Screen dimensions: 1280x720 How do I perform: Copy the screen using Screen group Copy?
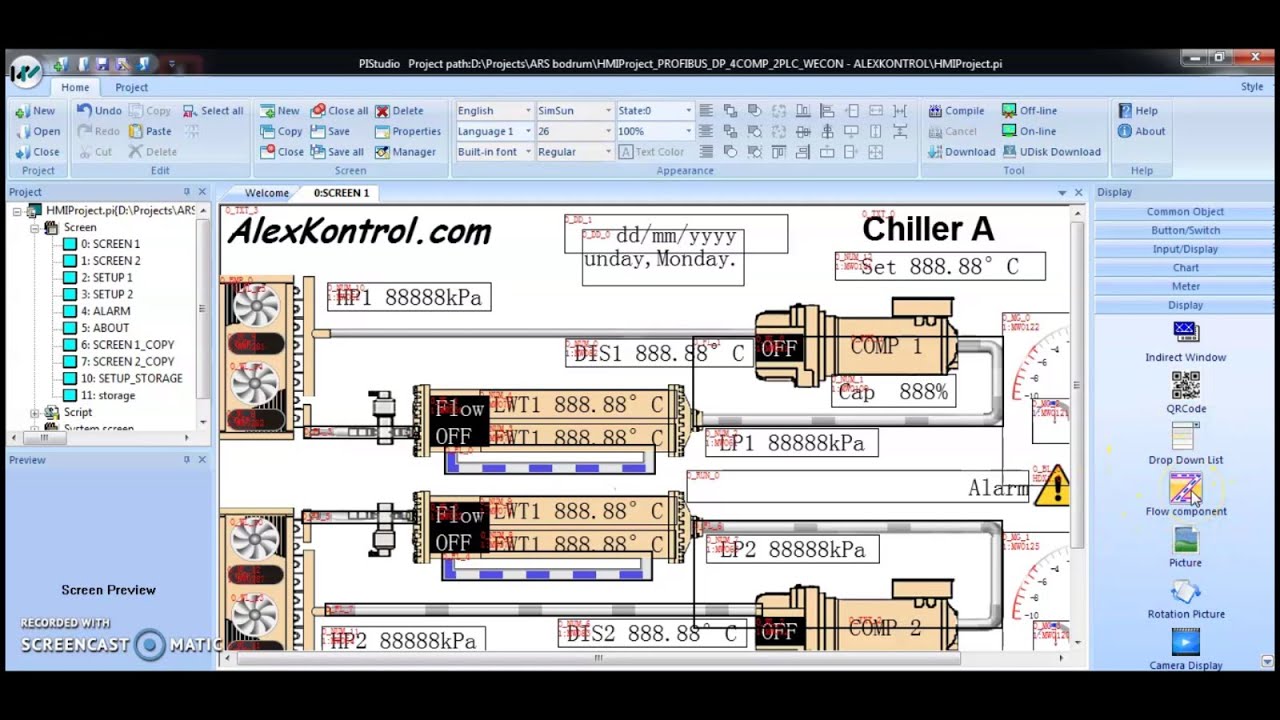(x=281, y=131)
